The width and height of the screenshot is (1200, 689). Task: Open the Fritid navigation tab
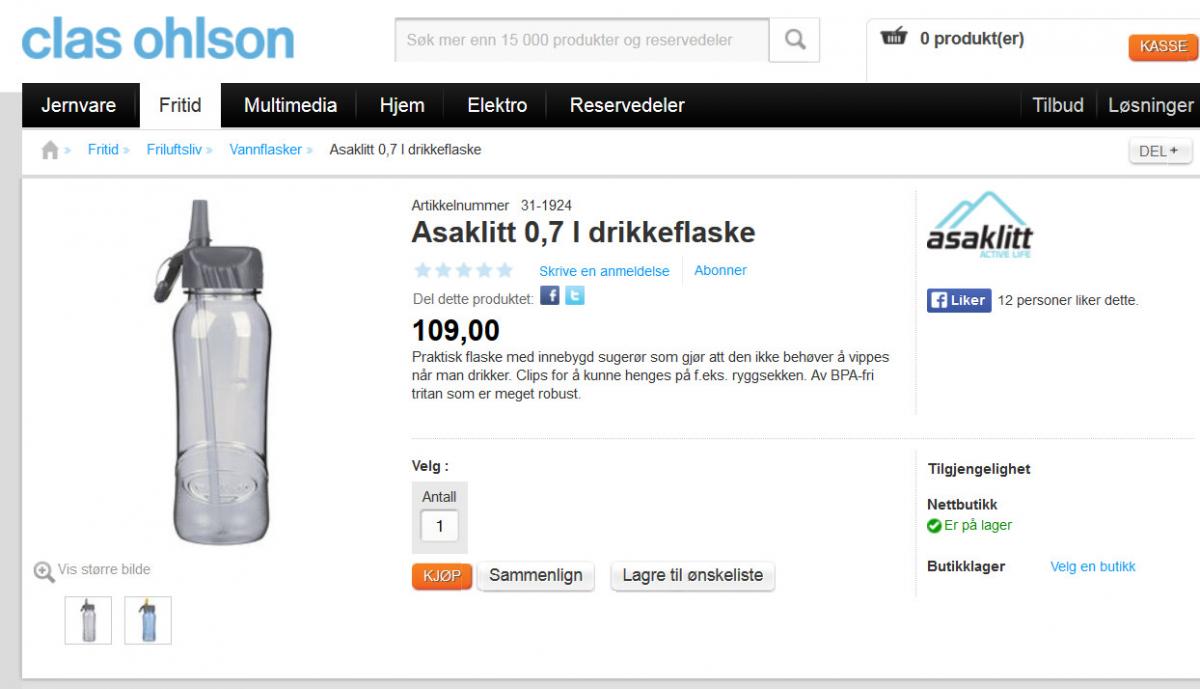(x=180, y=105)
